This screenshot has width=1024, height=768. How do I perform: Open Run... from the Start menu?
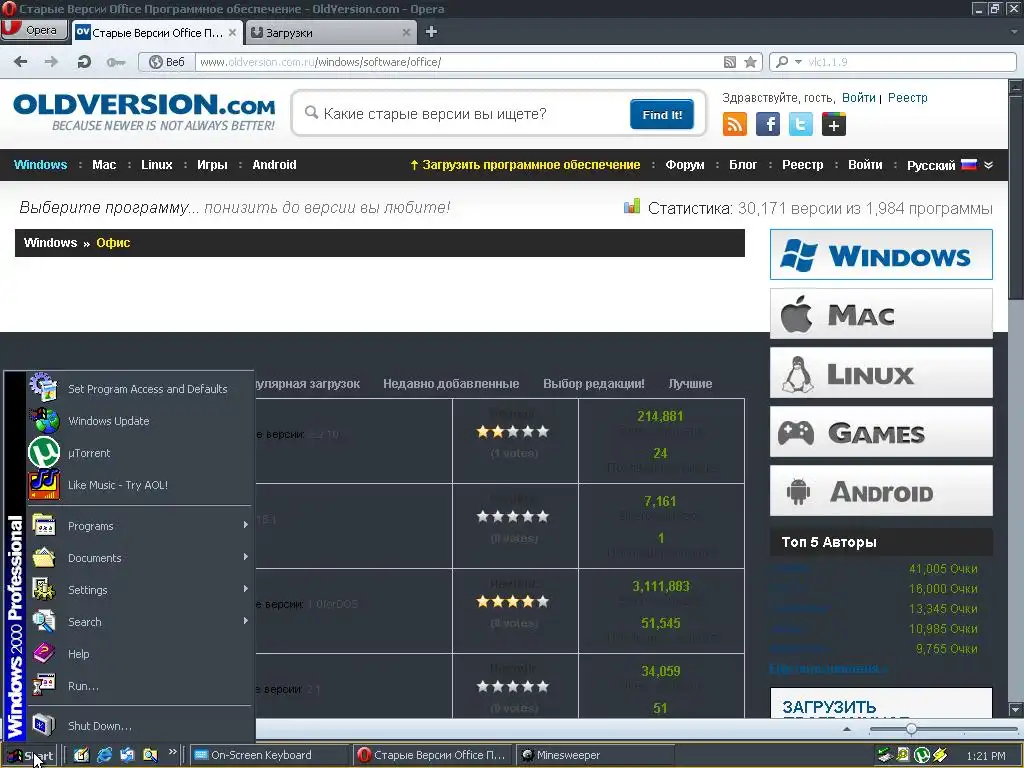point(140,686)
